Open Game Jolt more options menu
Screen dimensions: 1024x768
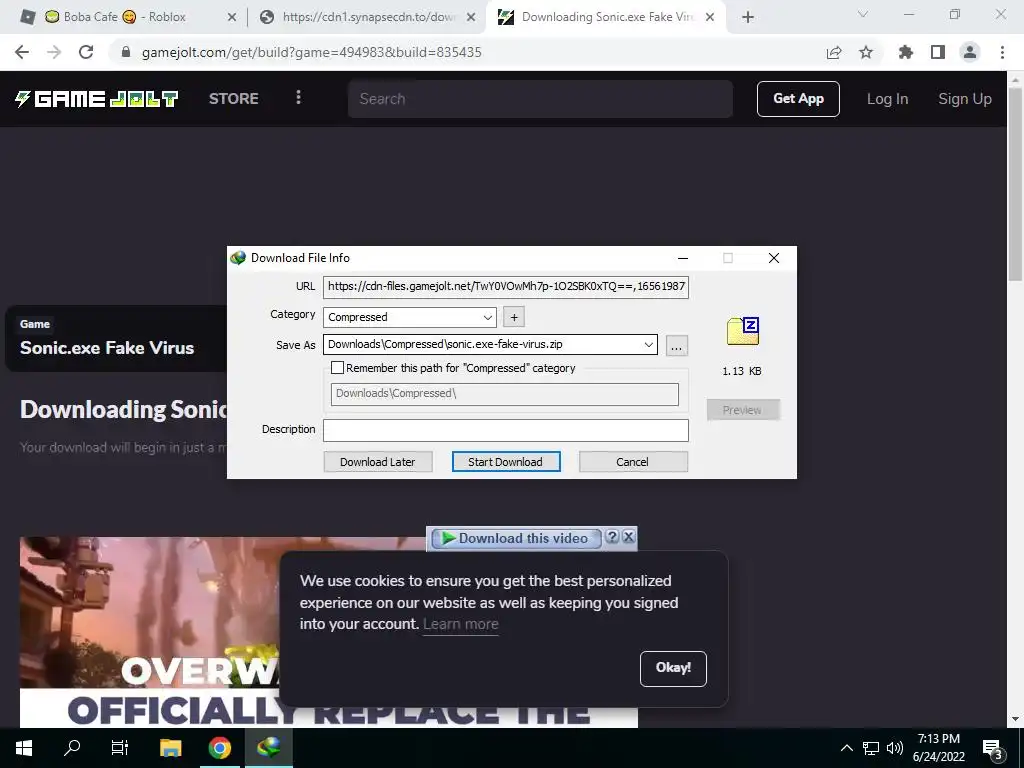coord(298,97)
